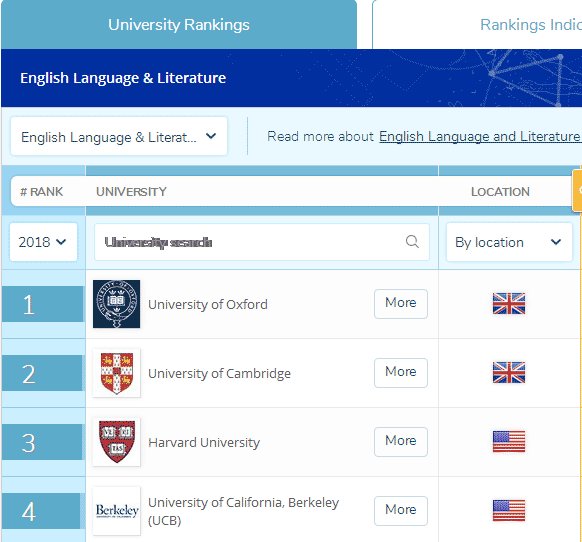The height and width of the screenshot is (542, 582).
Task: Click the rank 2 number cell
Action: (42, 373)
